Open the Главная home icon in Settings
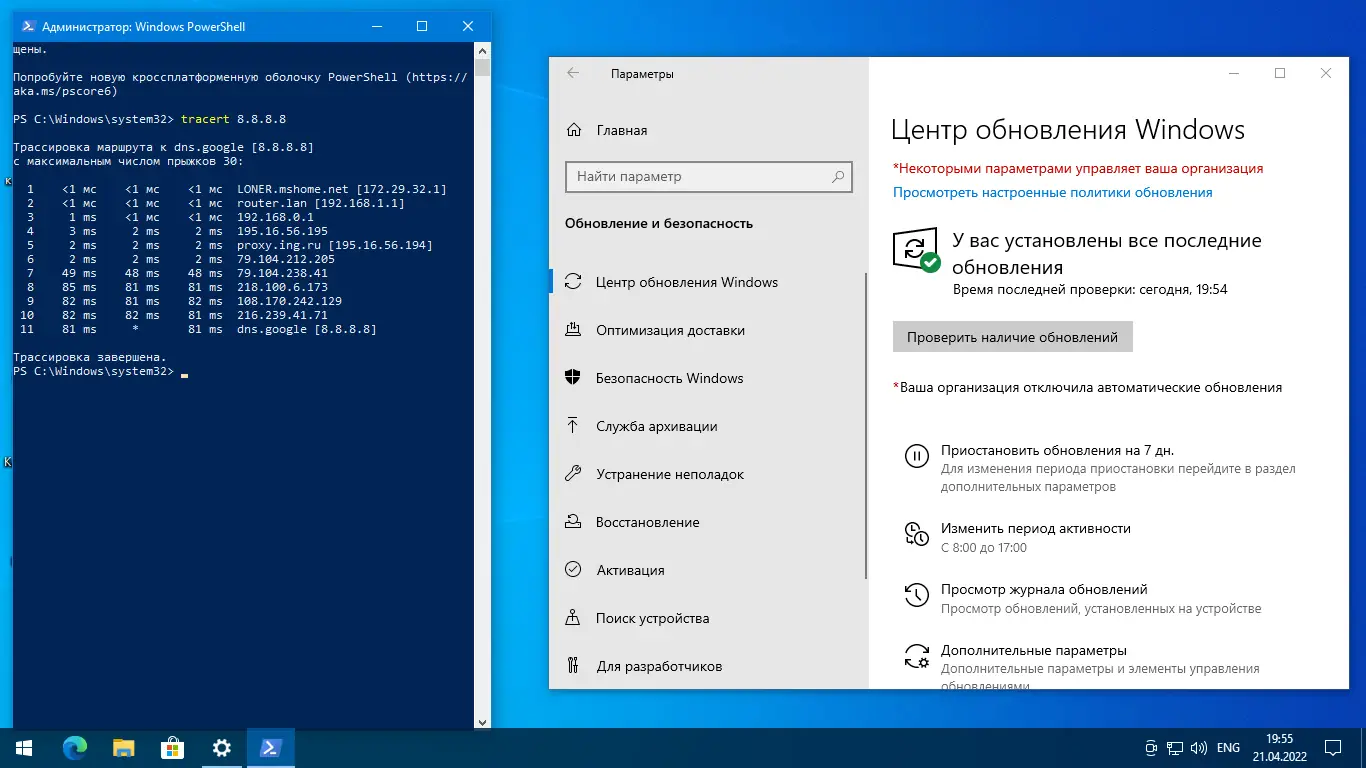Image resolution: width=1366 pixels, height=768 pixels. pos(574,130)
